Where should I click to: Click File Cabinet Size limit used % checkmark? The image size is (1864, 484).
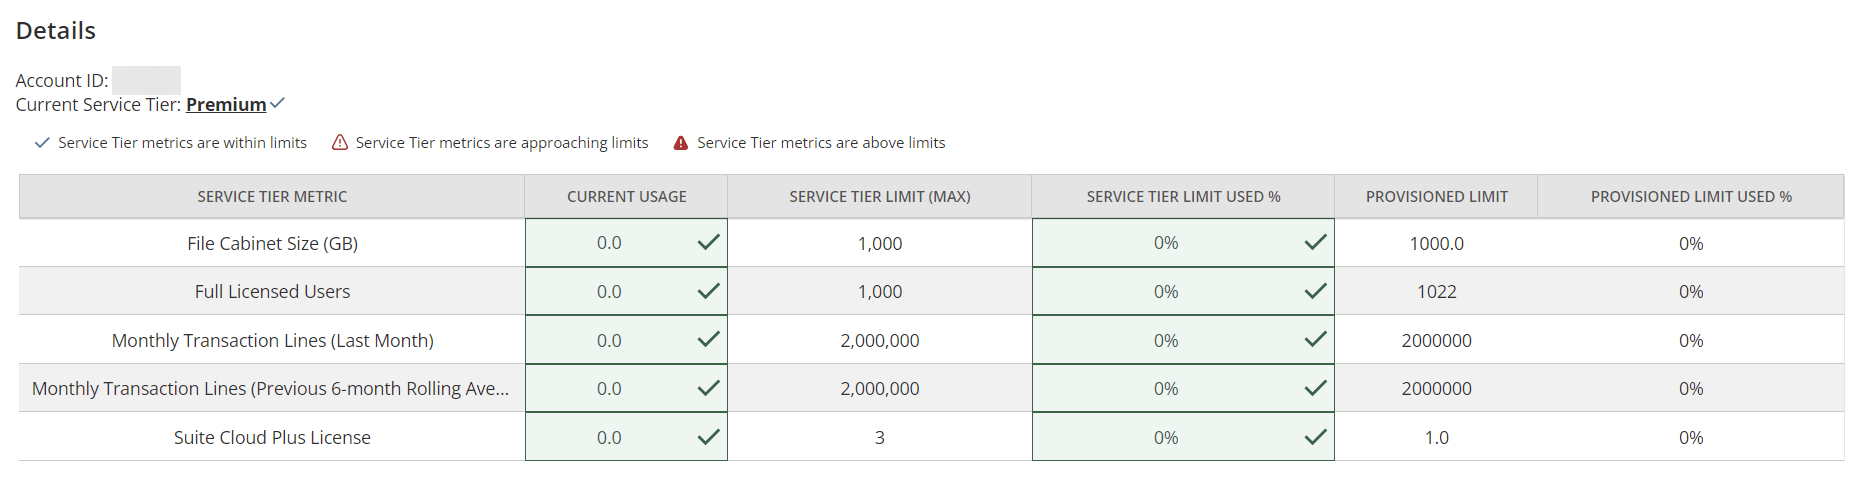1316,242
